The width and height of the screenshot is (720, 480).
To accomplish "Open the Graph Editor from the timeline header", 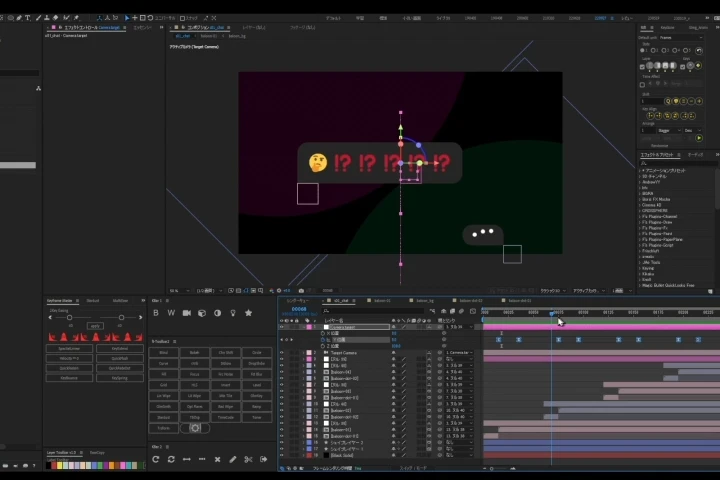I will [x=473, y=311].
